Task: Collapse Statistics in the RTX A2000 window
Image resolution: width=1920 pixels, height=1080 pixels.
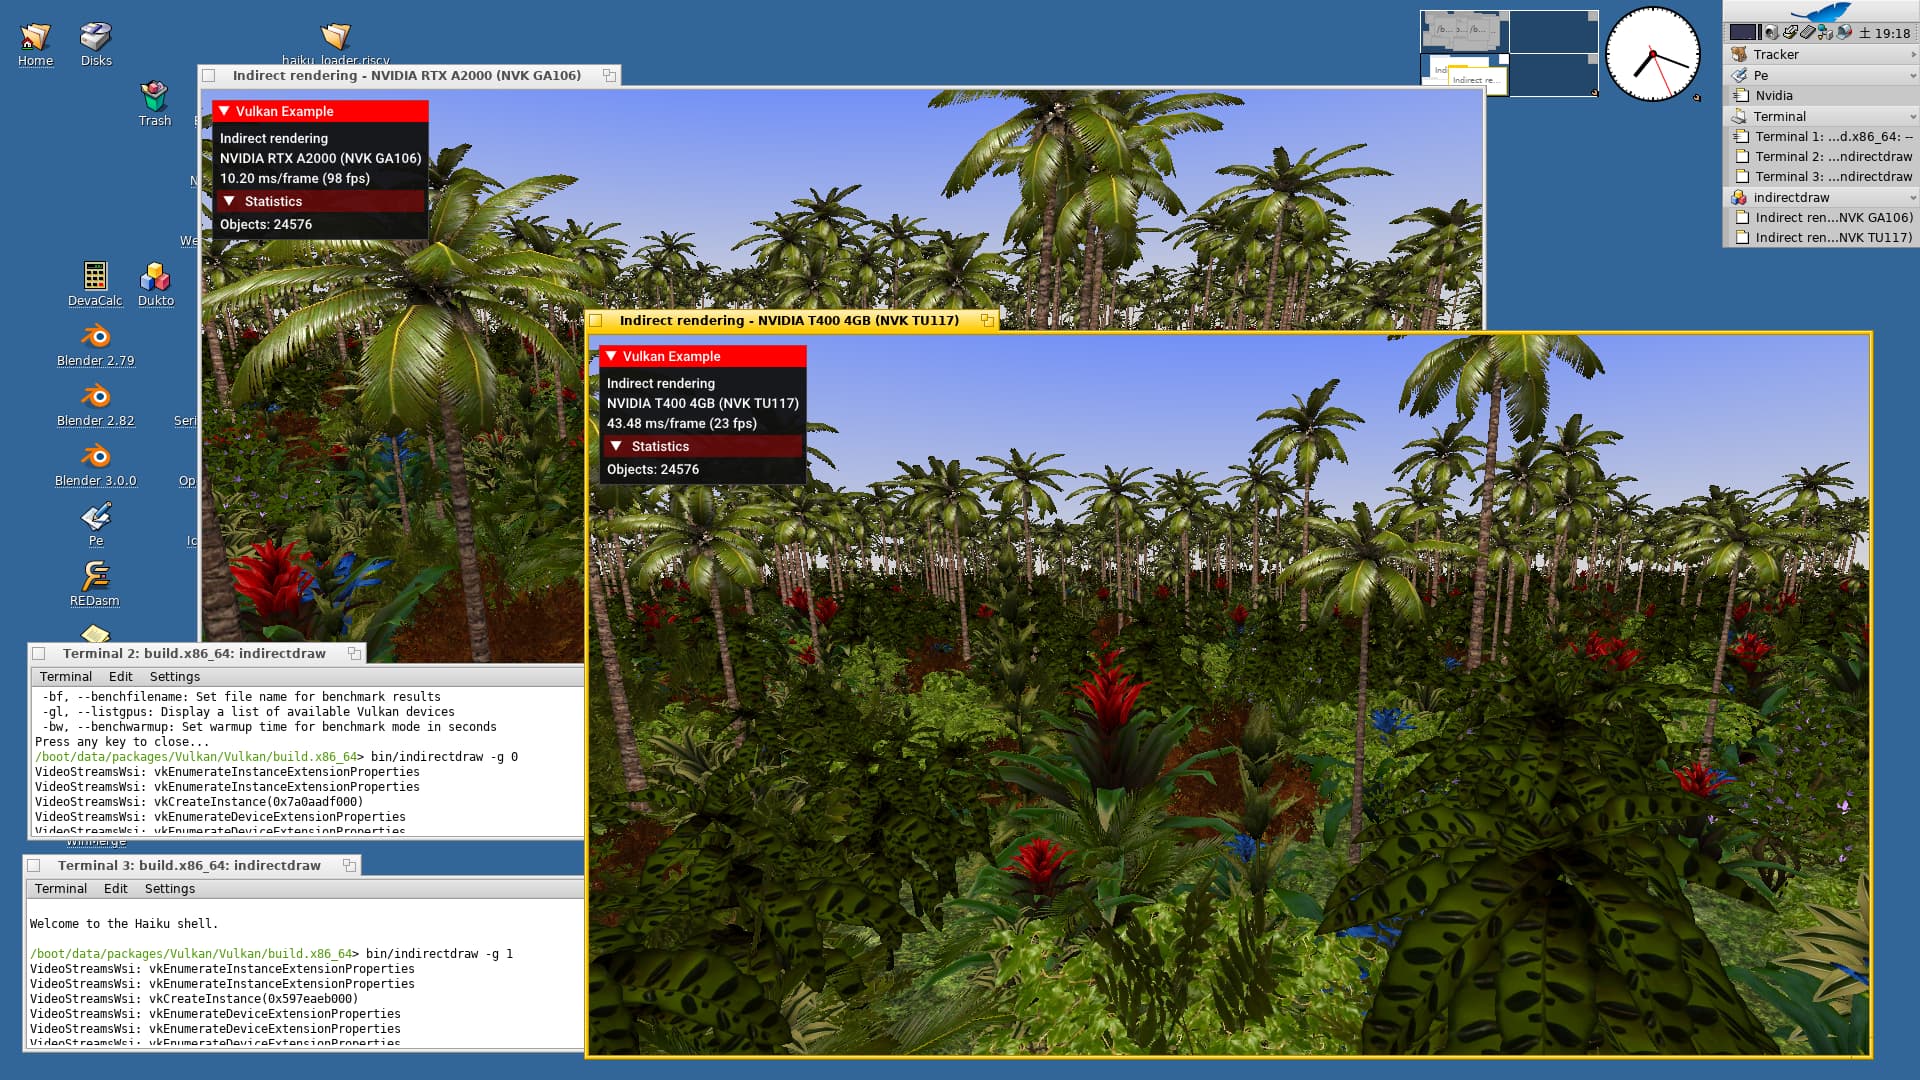Action: [229, 201]
